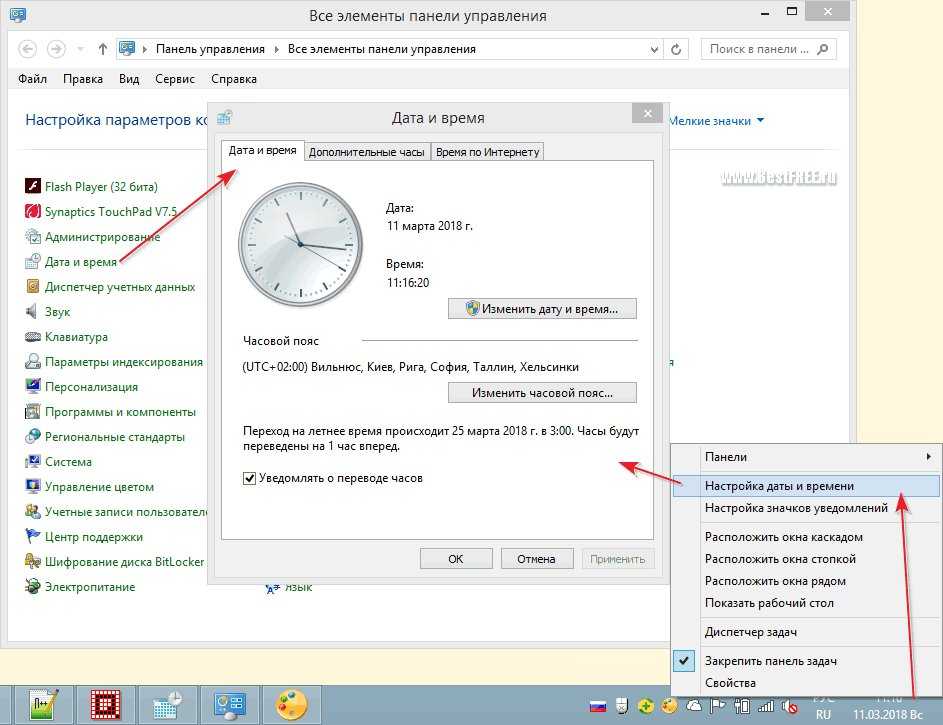The height and width of the screenshot is (725, 943).
Task: Open Параметры индексирования icon
Action: 32,361
